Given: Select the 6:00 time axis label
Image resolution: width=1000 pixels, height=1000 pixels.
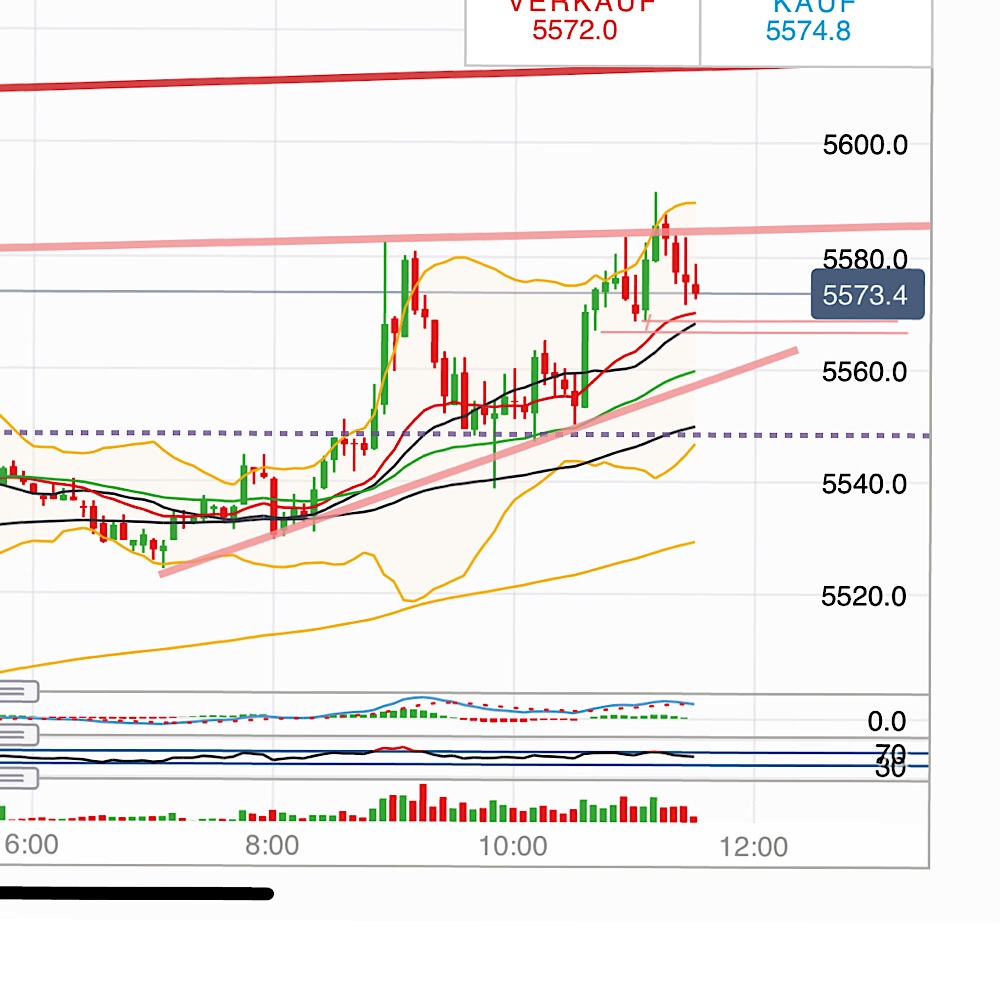Looking at the screenshot, I should pyautogui.click(x=30, y=845).
